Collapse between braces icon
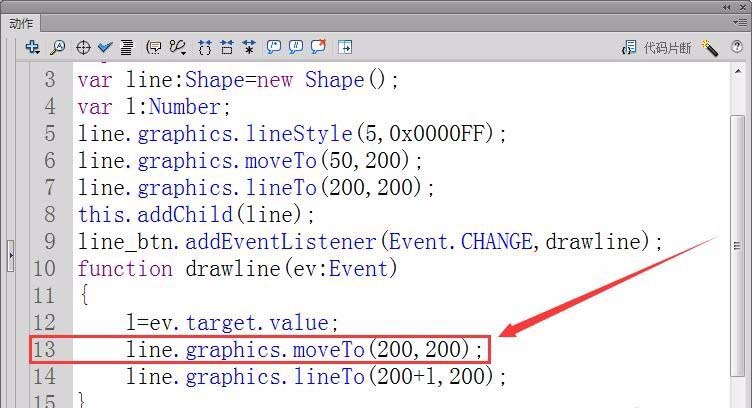Image resolution: width=752 pixels, height=408 pixels. pyautogui.click(x=205, y=47)
